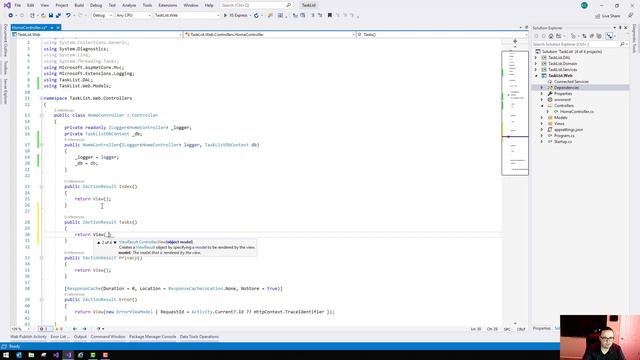Click the Solution Explorer Home icon

pos(551,36)
